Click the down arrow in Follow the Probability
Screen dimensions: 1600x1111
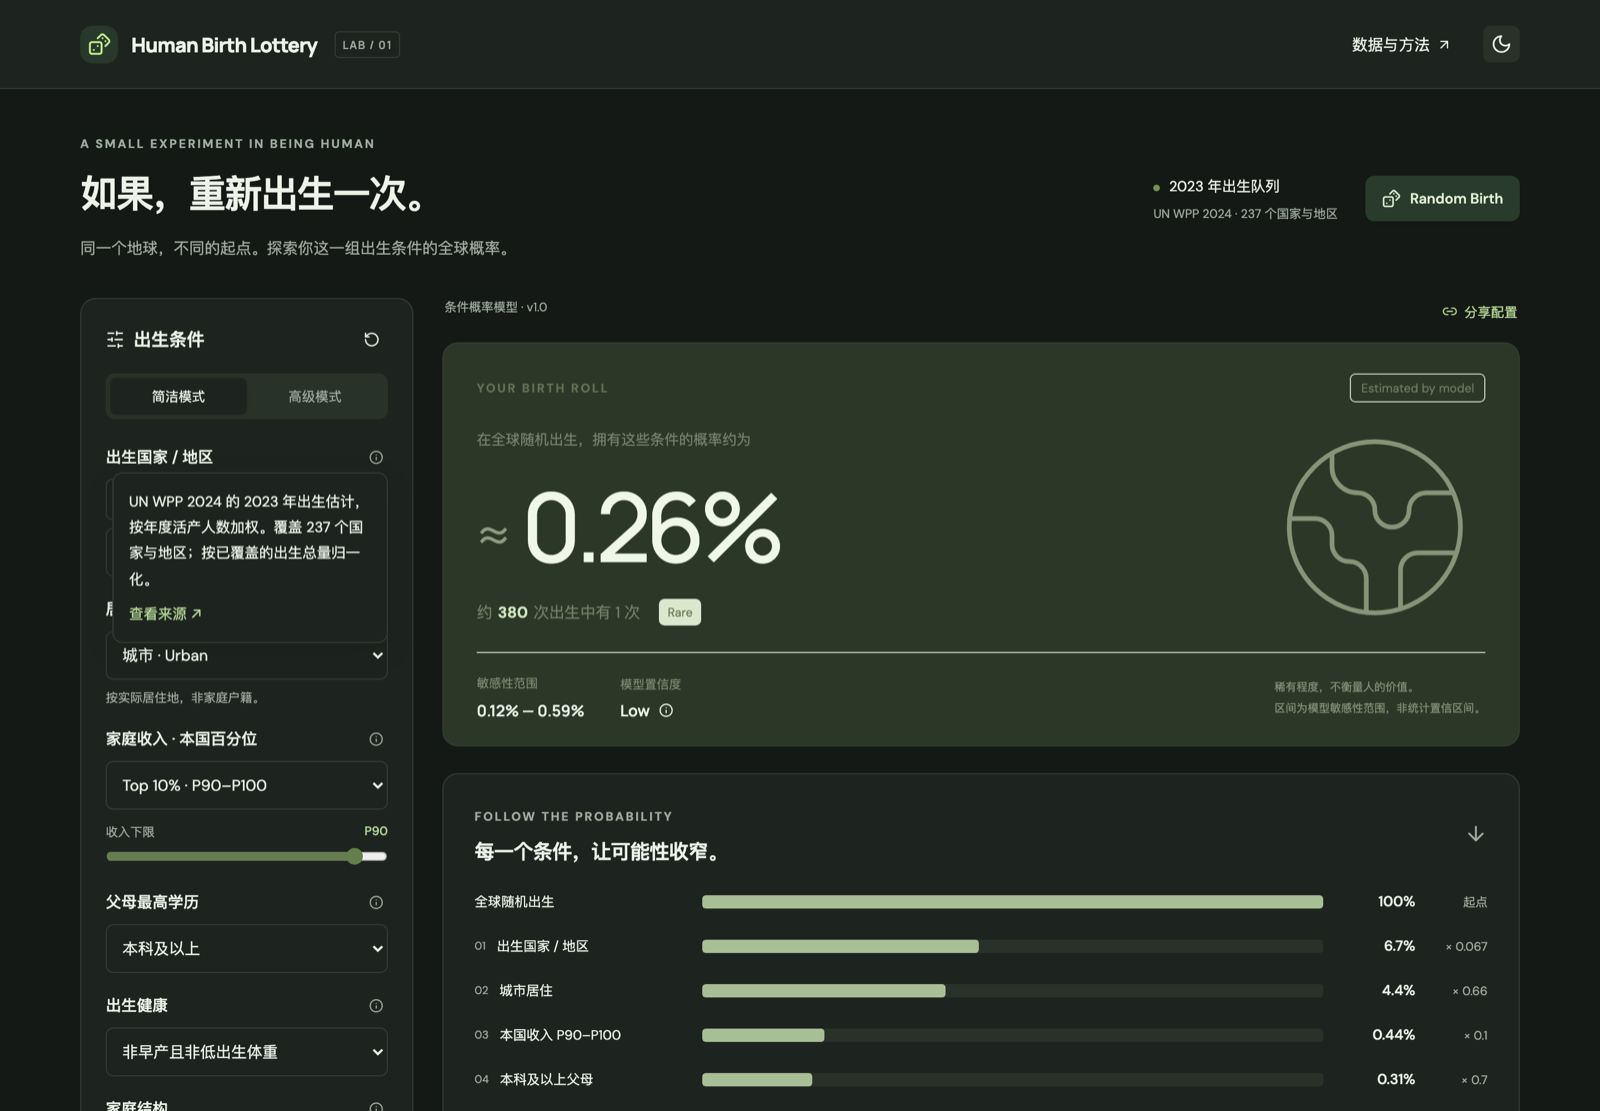point(1475,834)
